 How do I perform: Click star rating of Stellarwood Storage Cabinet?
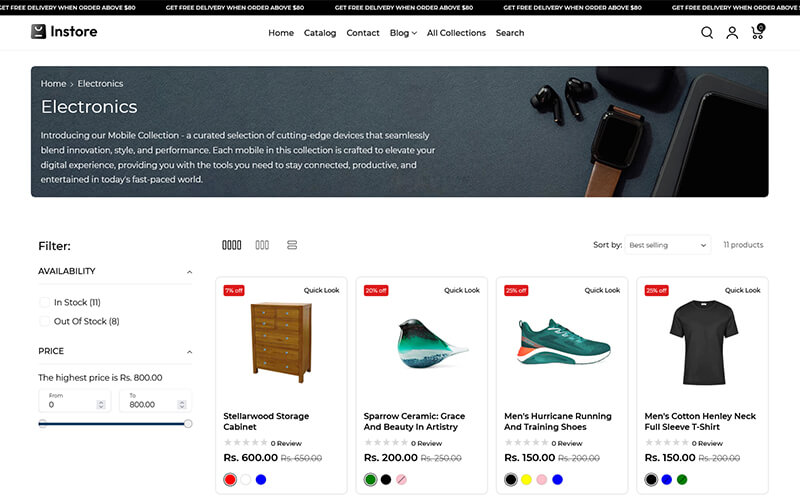pyautogui.click(x=245, y=442)
